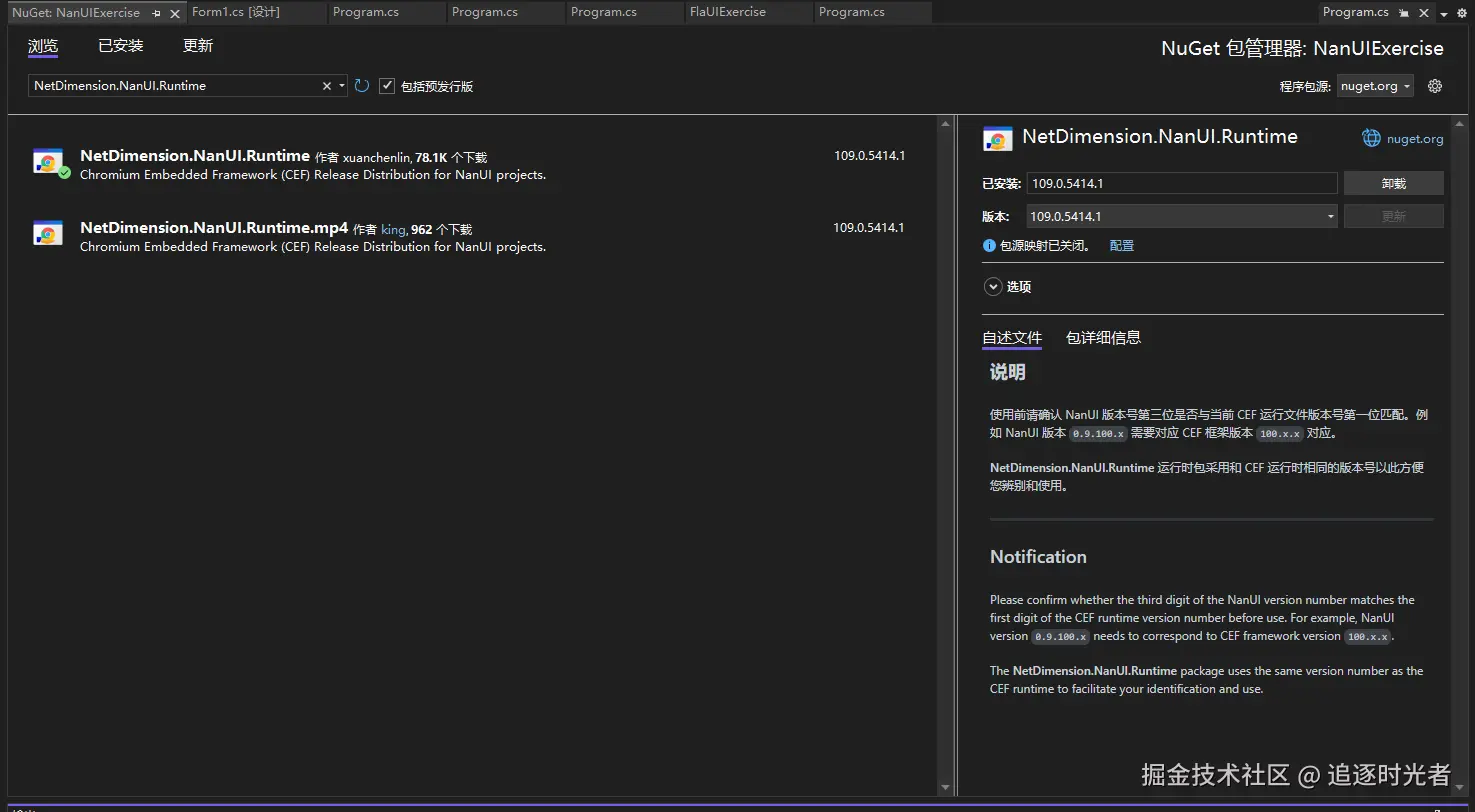Refresh the package search results
Image resolution: width=1475 pixels, height=812 pixels.
pos(362,86)
